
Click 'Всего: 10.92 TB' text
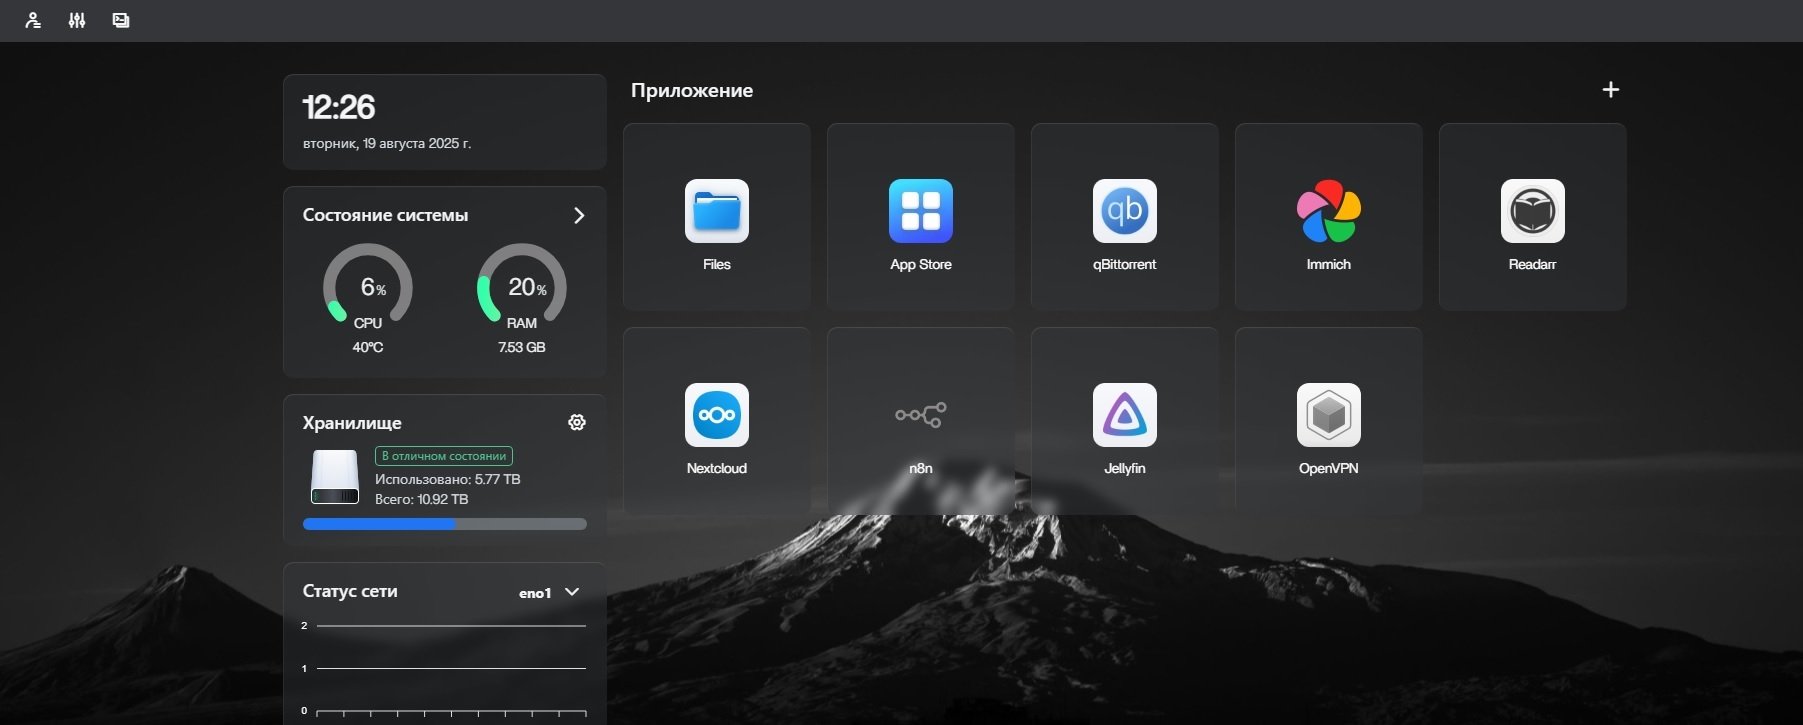[x=422, y=499]
